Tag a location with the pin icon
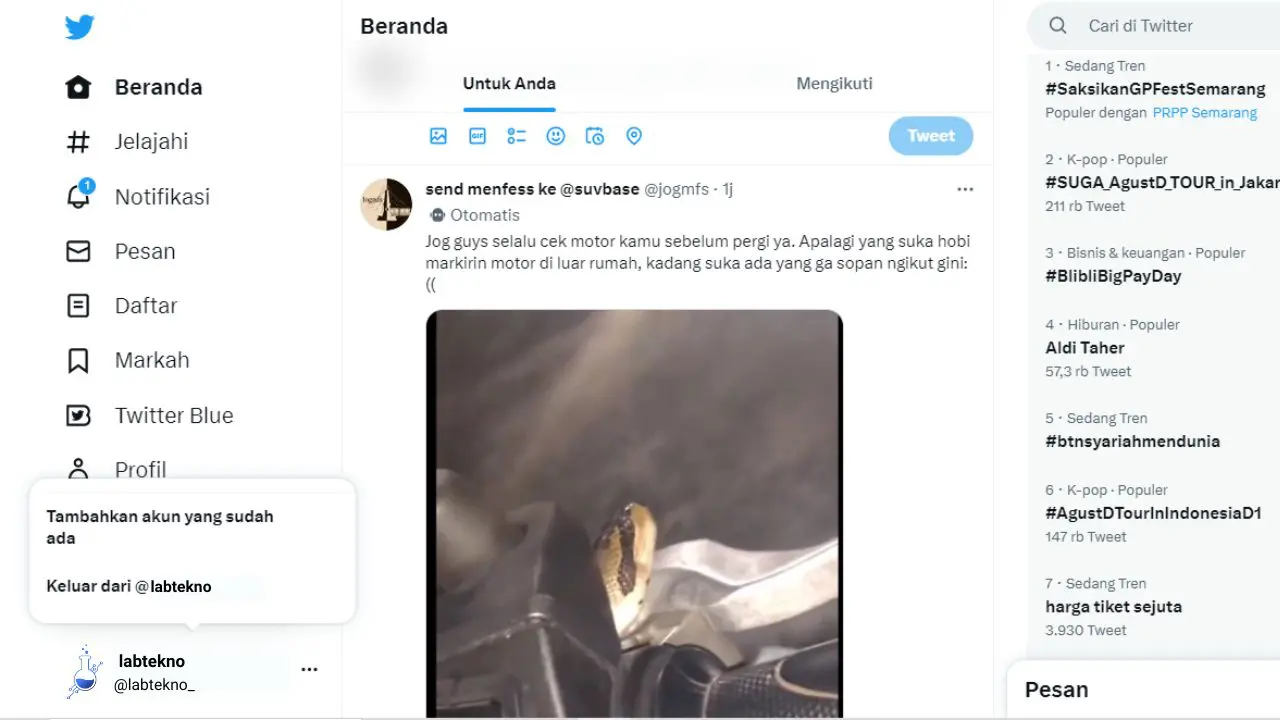Image resolution: width=1280 pixels, height=720 pixels. click(634, 136)
